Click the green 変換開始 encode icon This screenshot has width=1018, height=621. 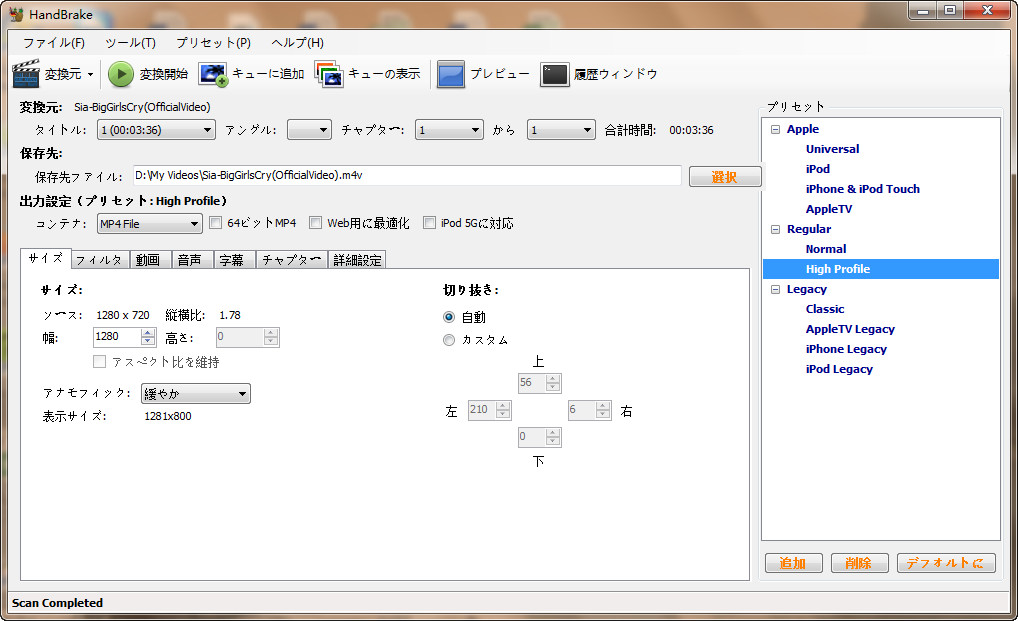[119, 73]
